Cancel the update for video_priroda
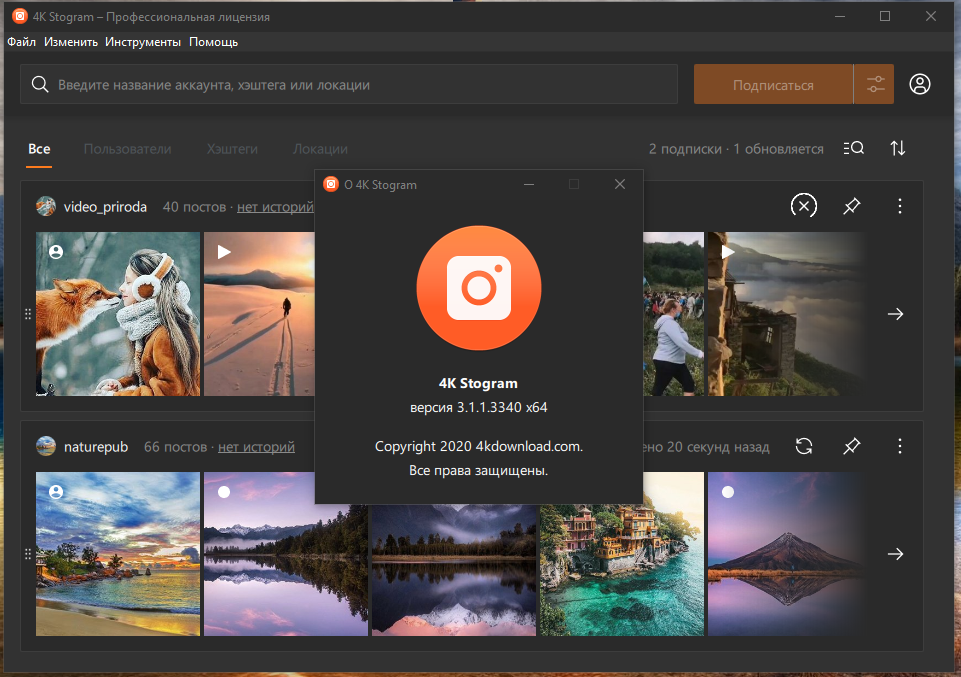961x677 pixels. pyautogui.click(x=803, y=206)
